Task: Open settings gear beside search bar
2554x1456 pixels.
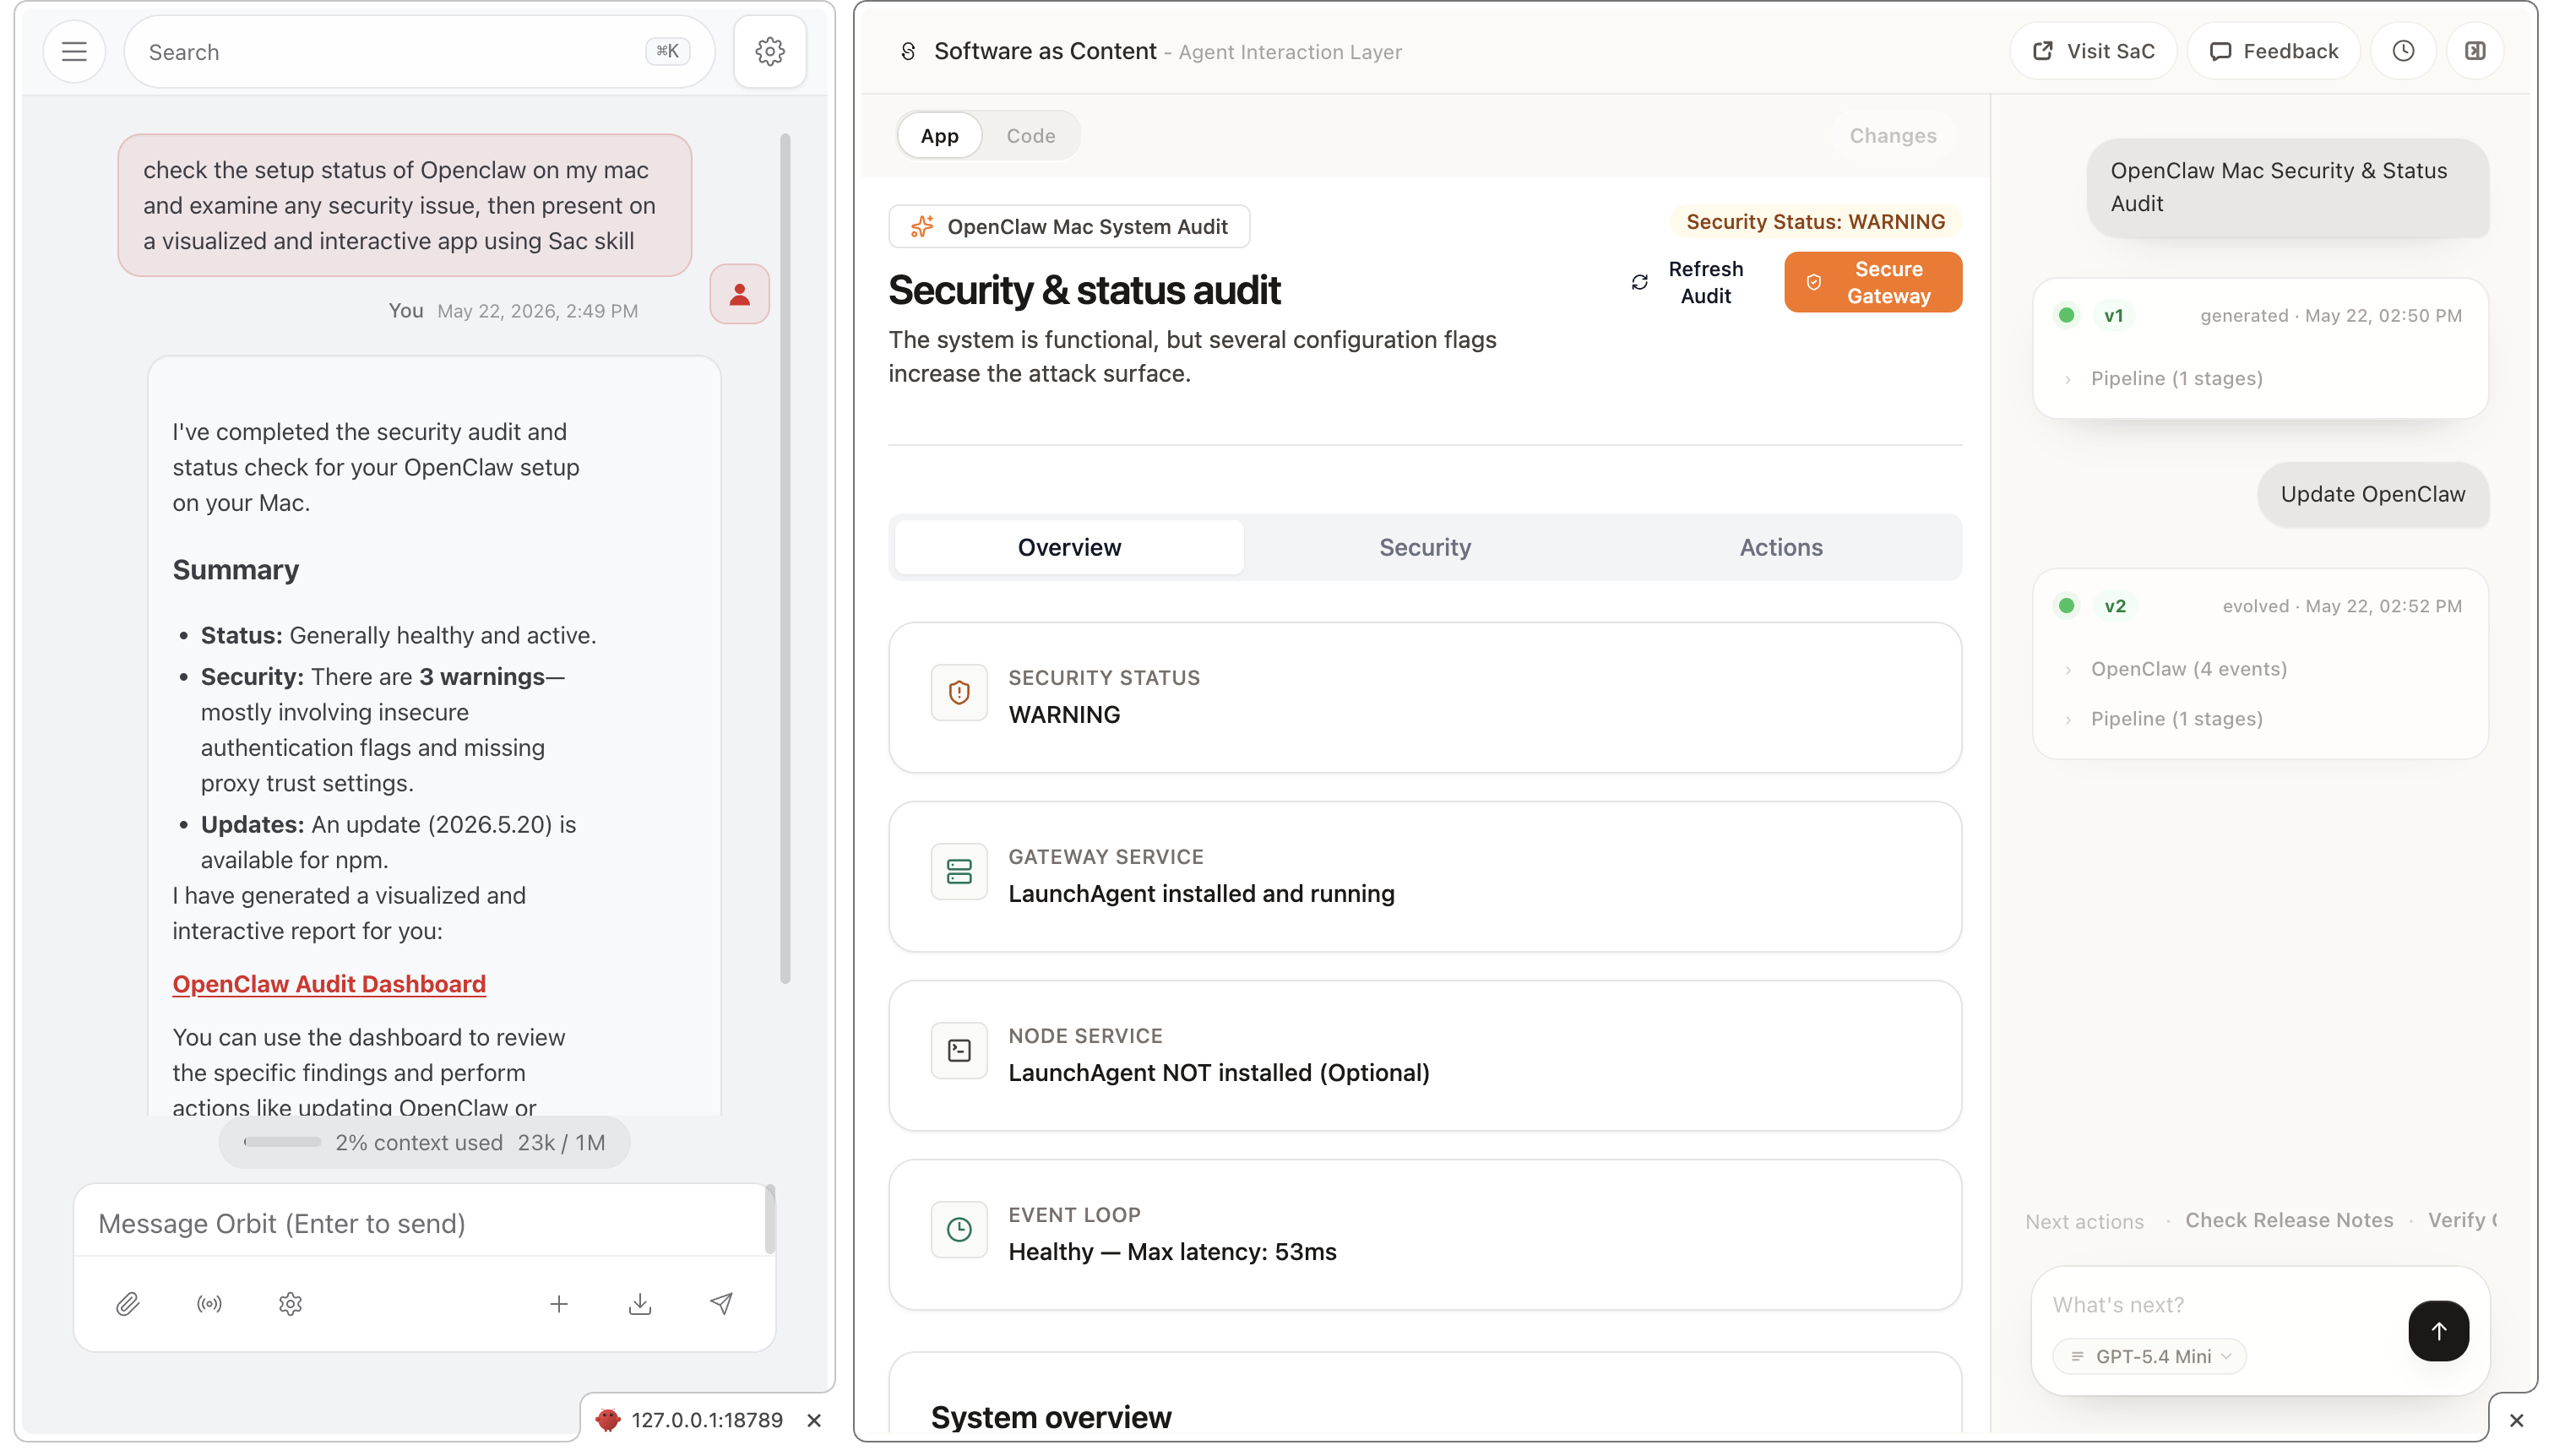Action: [769, 51]
